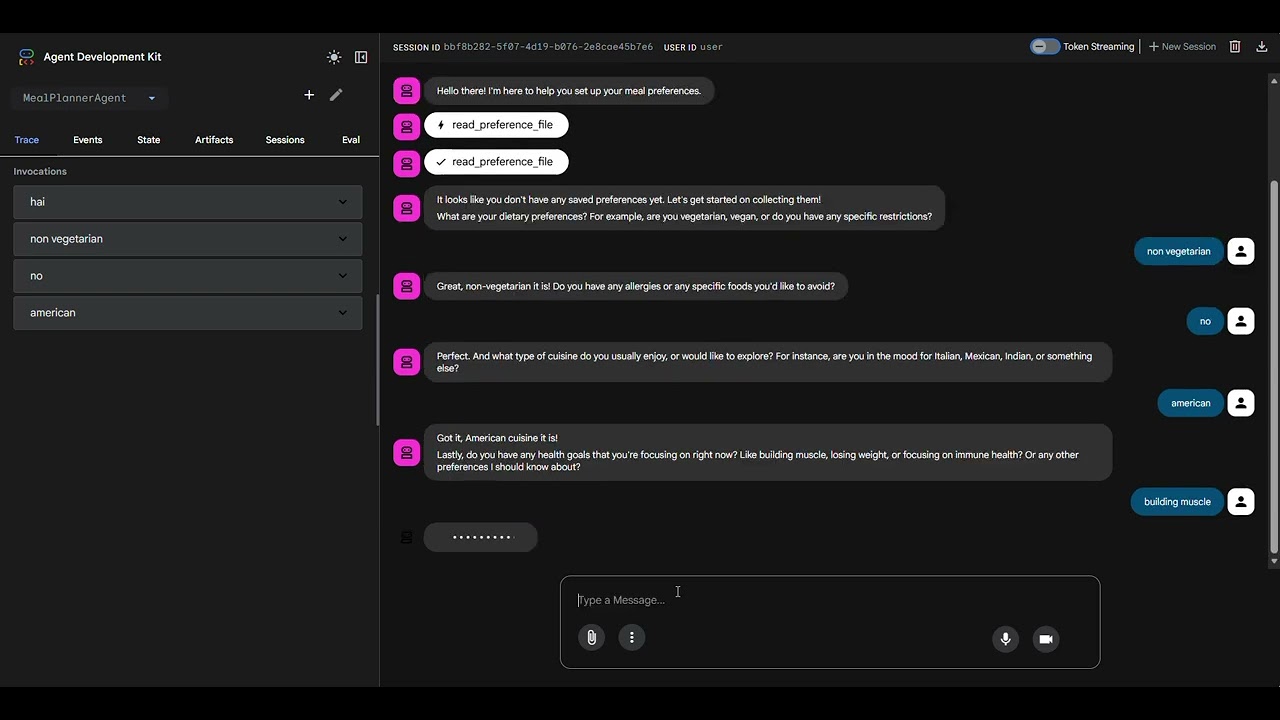This screenshot has height=720, width=1280.
Task: Click the 'Invocations' heading text
Action: [40, 172]
